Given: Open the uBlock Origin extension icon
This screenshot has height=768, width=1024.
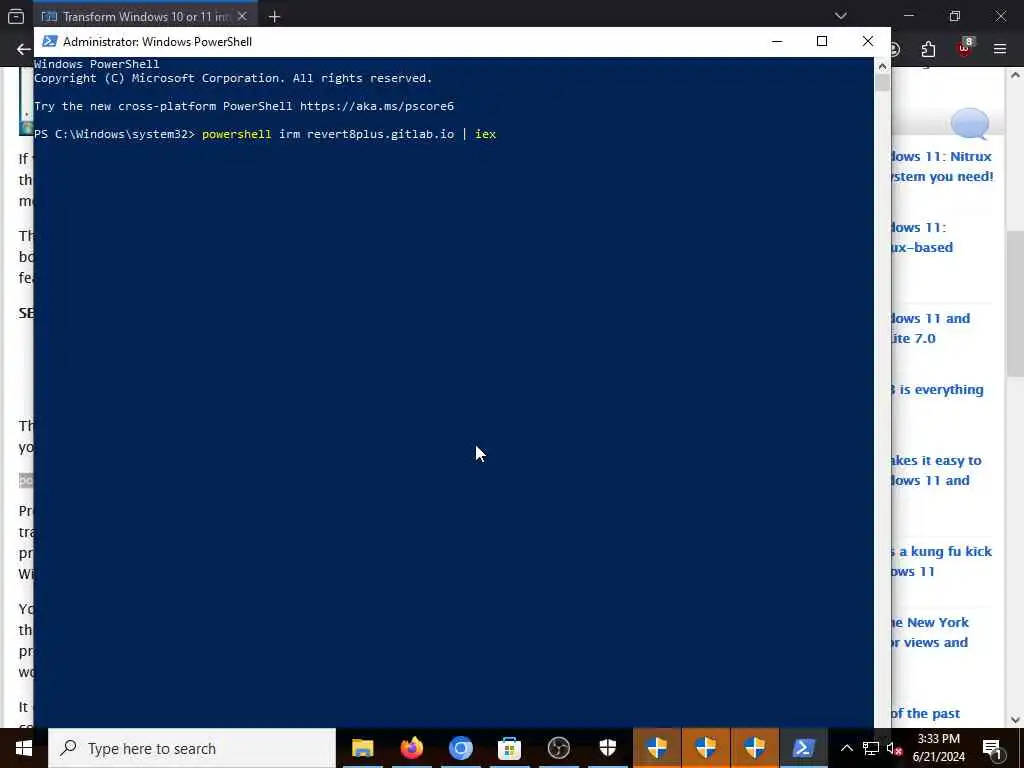Looking at the screenshot, I should click(965, 48).
